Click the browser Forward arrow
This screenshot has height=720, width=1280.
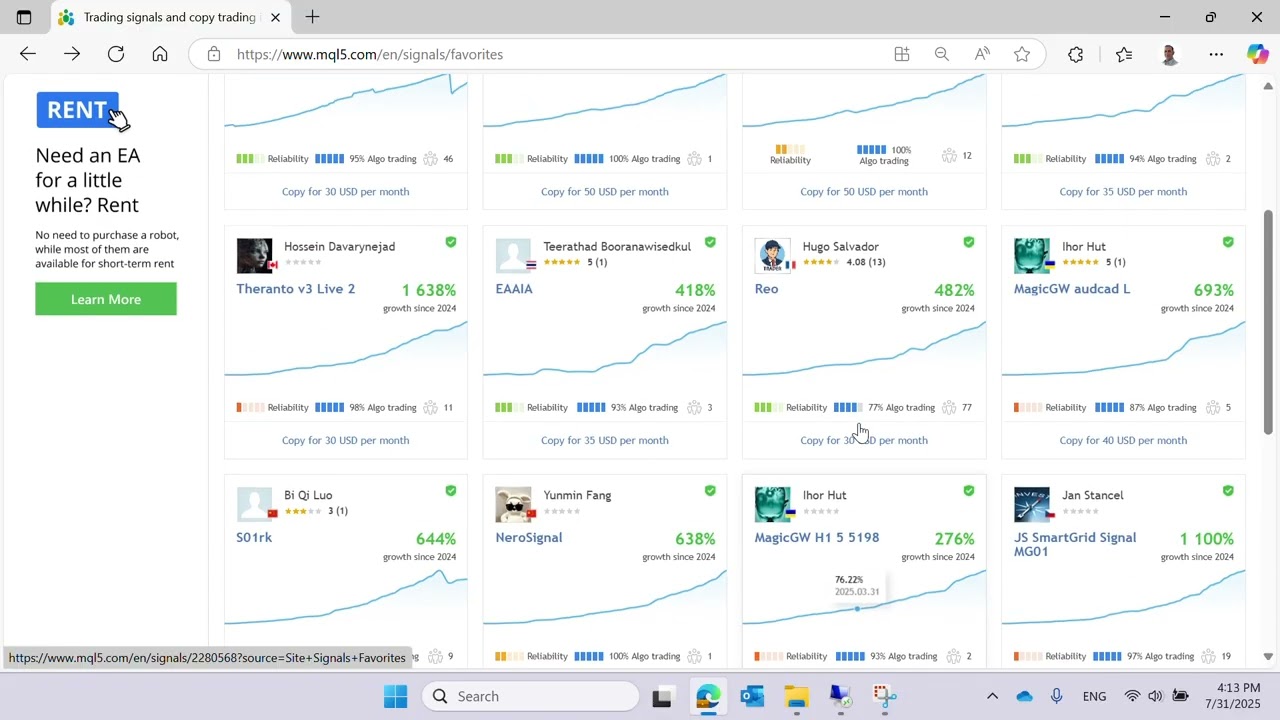point(72,54)
